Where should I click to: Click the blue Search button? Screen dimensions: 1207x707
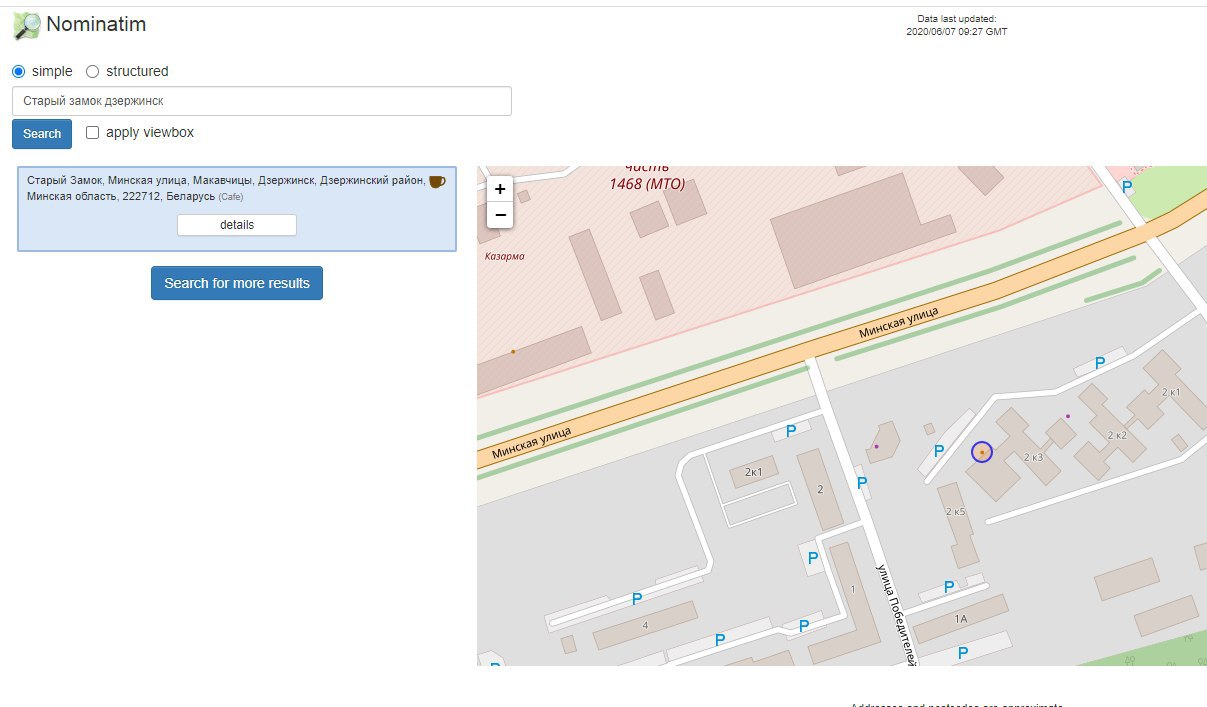(42, 134)
